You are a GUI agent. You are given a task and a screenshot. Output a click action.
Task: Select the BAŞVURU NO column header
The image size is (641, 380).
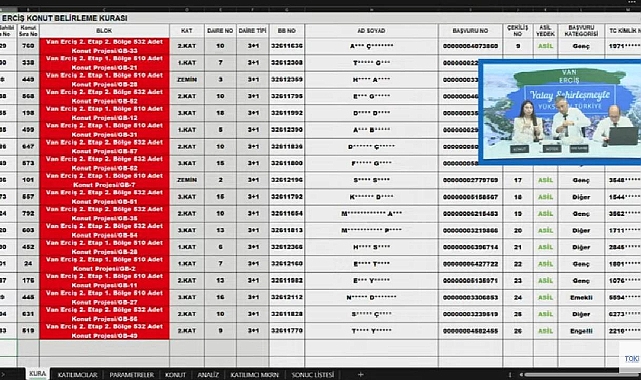click(x=471, y=31)
